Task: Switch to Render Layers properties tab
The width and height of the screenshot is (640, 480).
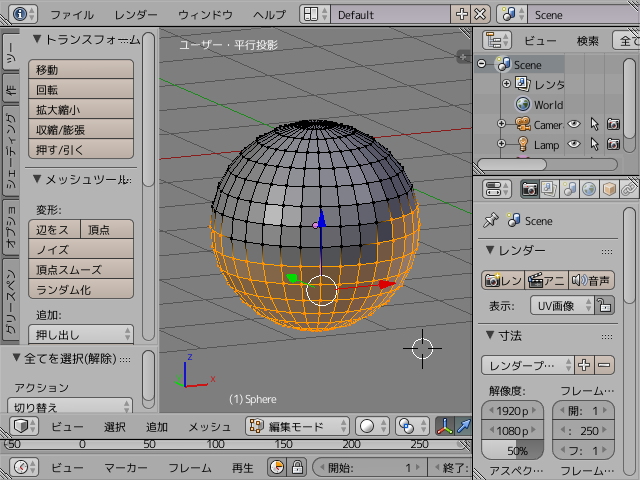Action: tap(549, 189)
